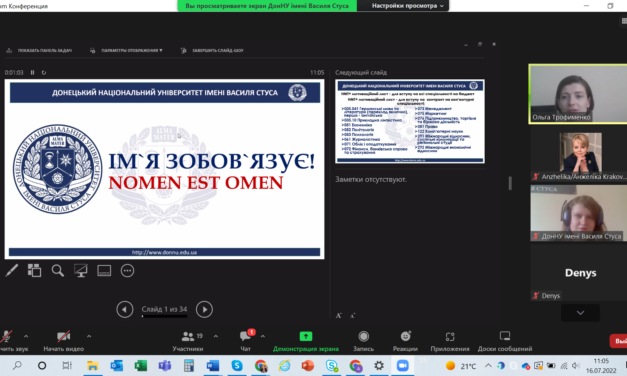Open File Explorer from the taskbar
The image size is (627, 376).
[x=92, y=365]
